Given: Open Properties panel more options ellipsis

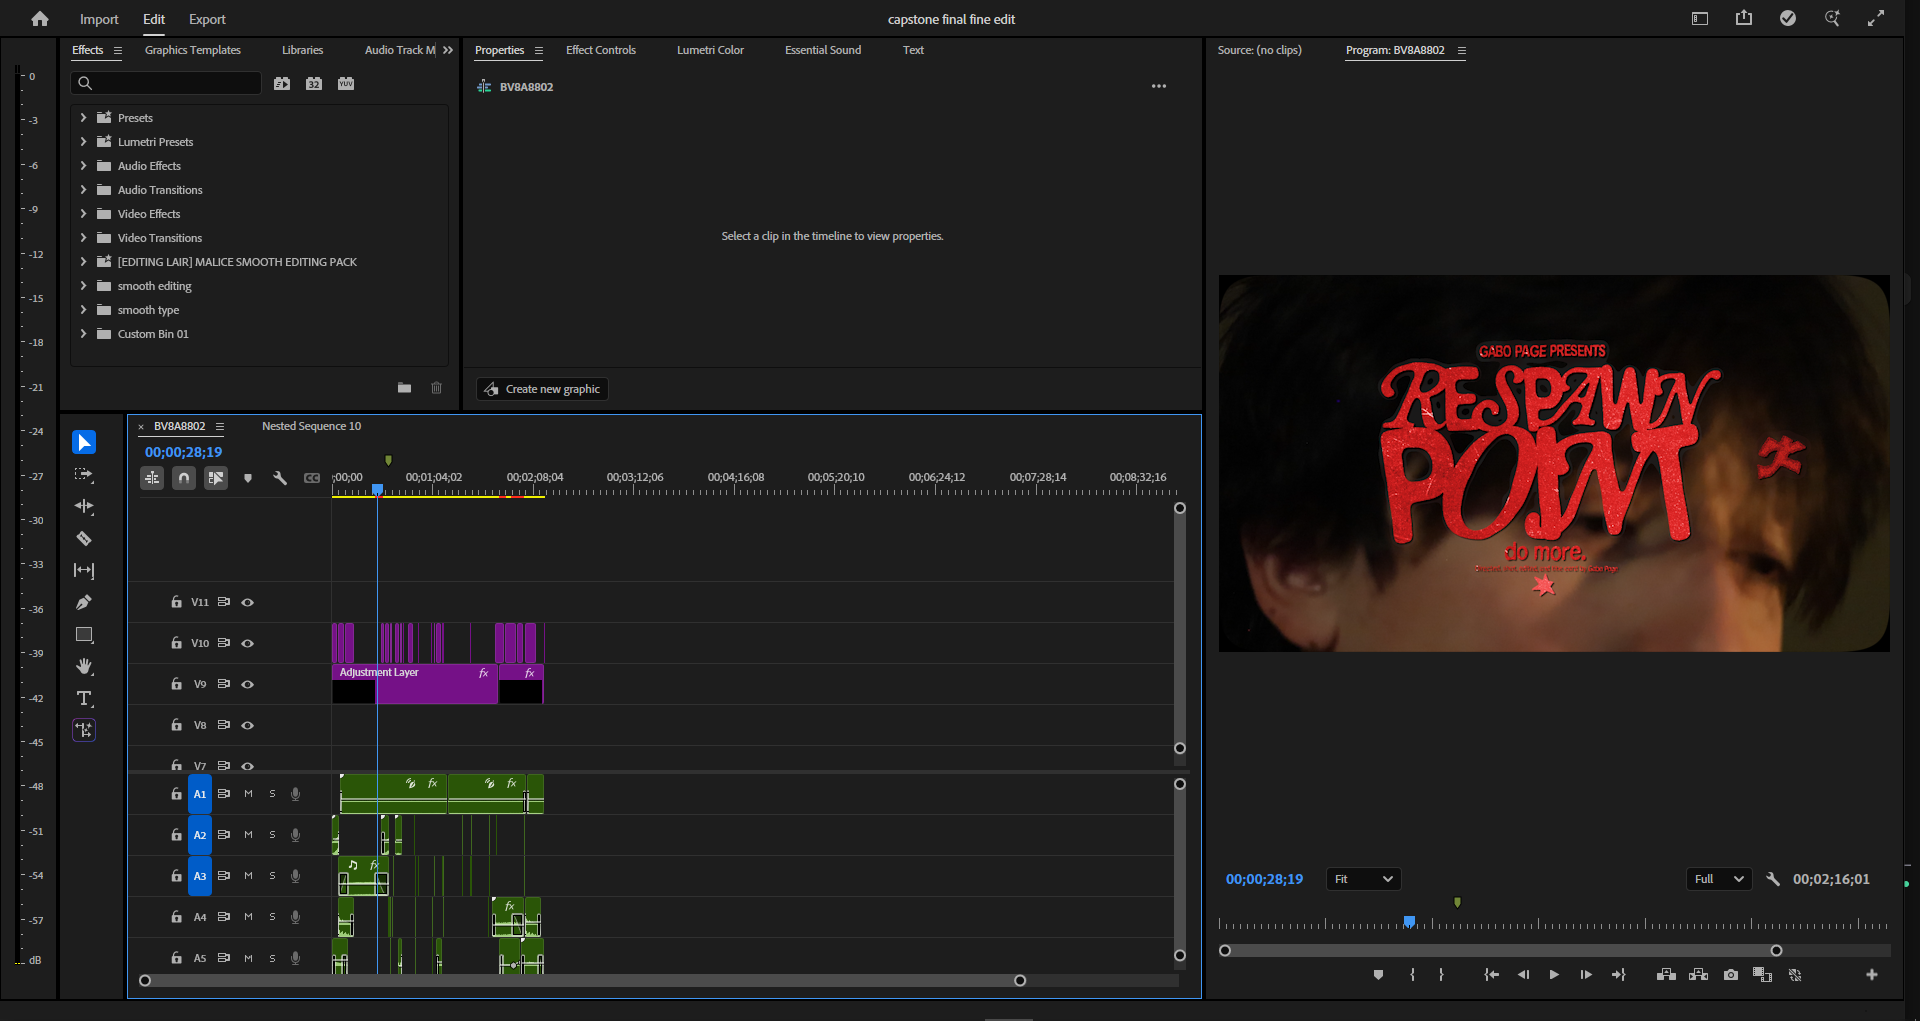Looking at the screenshot, I should pyautogui.click(x=1159, y=86).
